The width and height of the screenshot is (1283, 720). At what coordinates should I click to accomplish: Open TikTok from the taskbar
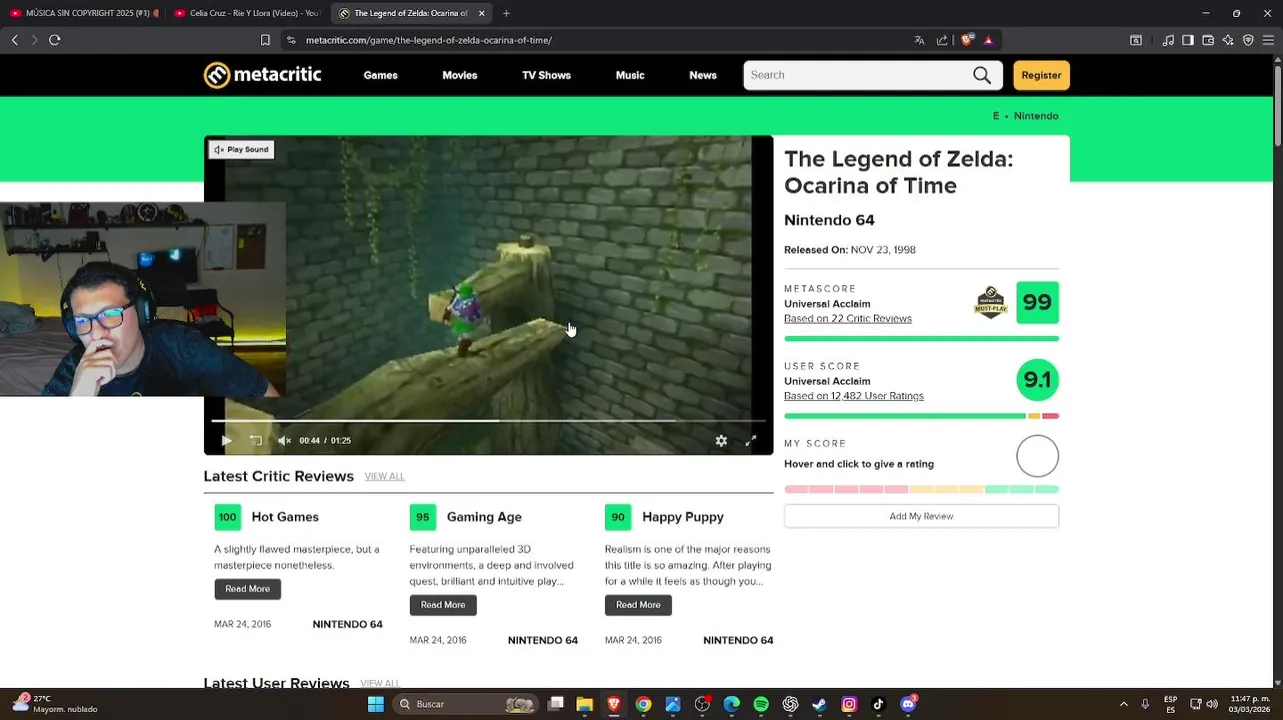point(878,704)
